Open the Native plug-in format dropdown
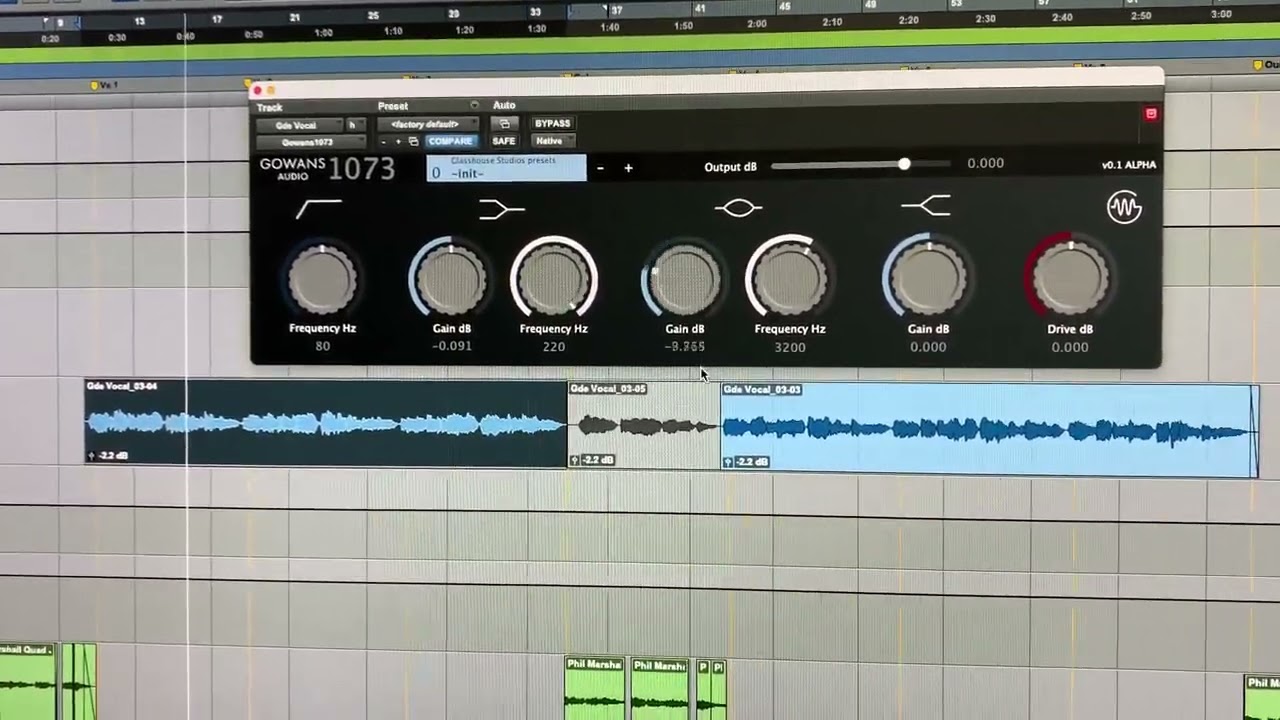This screenshot has width=1280, height=720. click(x=552, y=142)
